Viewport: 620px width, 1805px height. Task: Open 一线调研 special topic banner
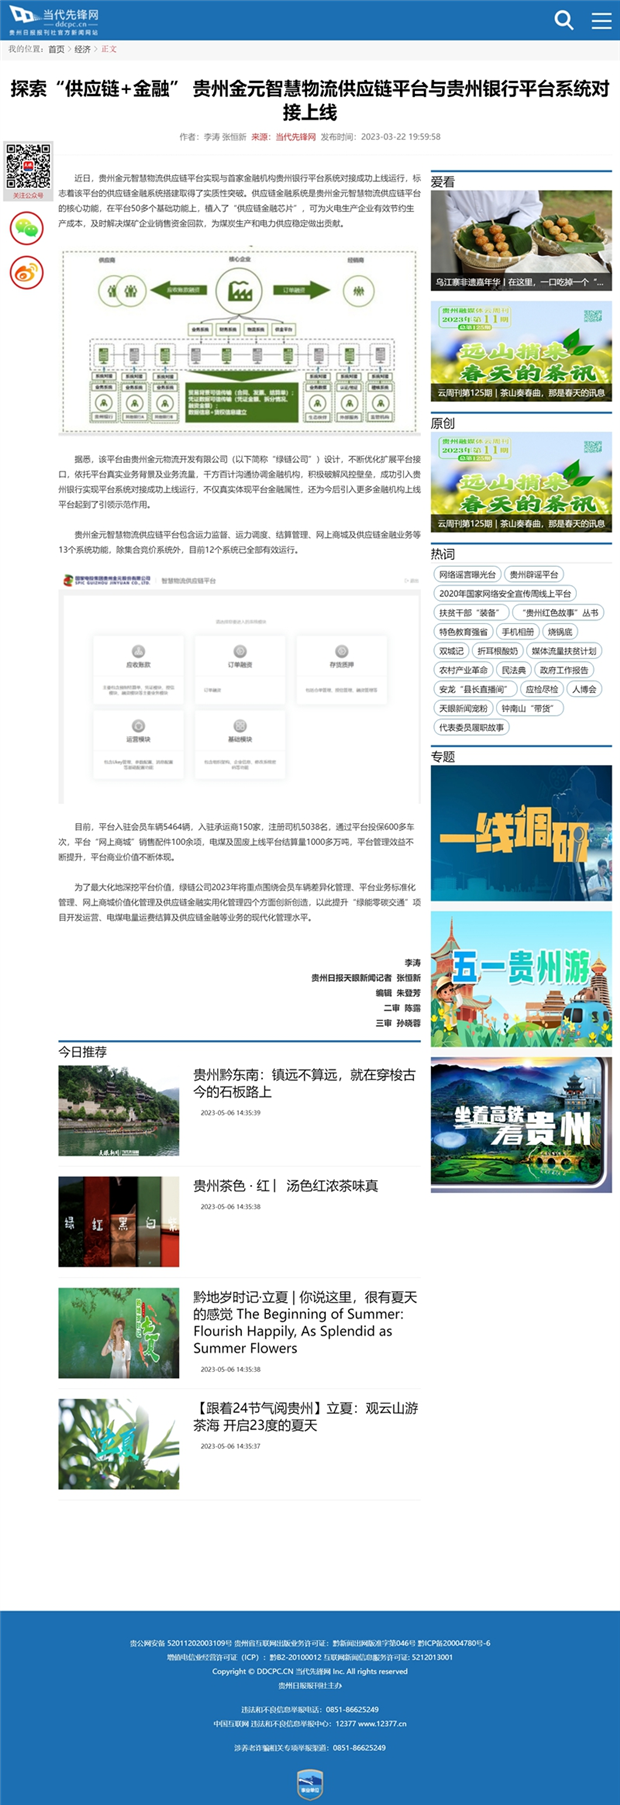click(521, 833)
